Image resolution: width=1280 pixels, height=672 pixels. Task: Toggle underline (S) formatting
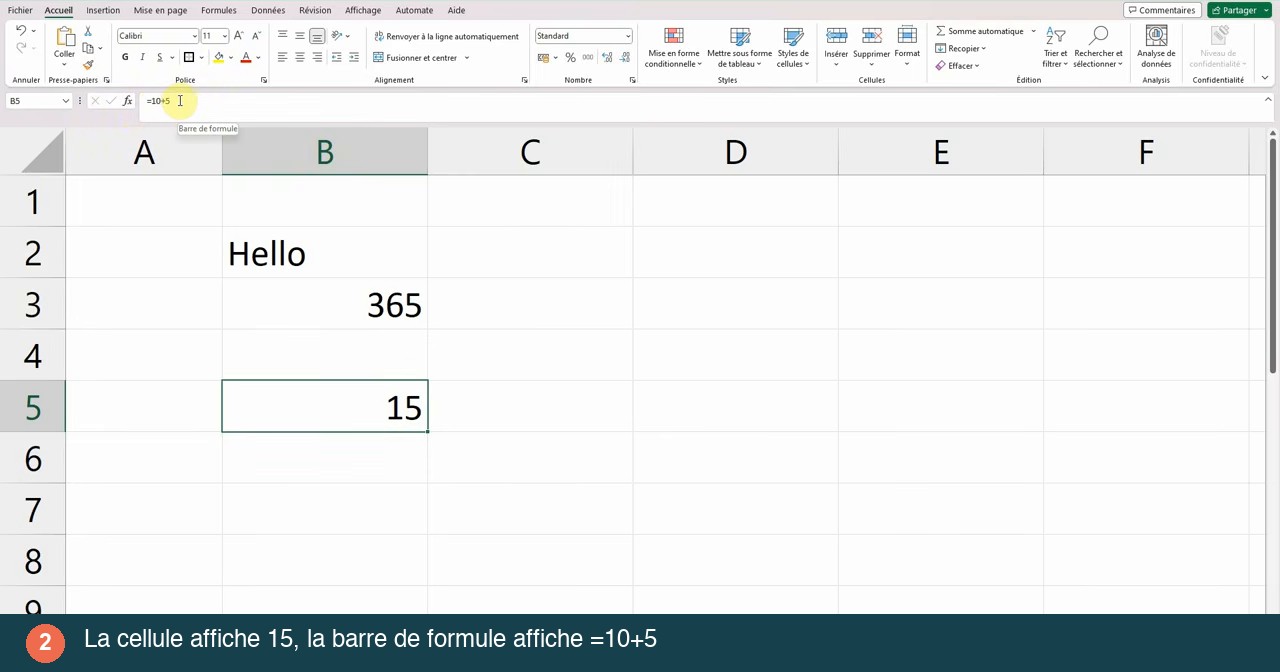pyautogui.click(x=159, y=58)
